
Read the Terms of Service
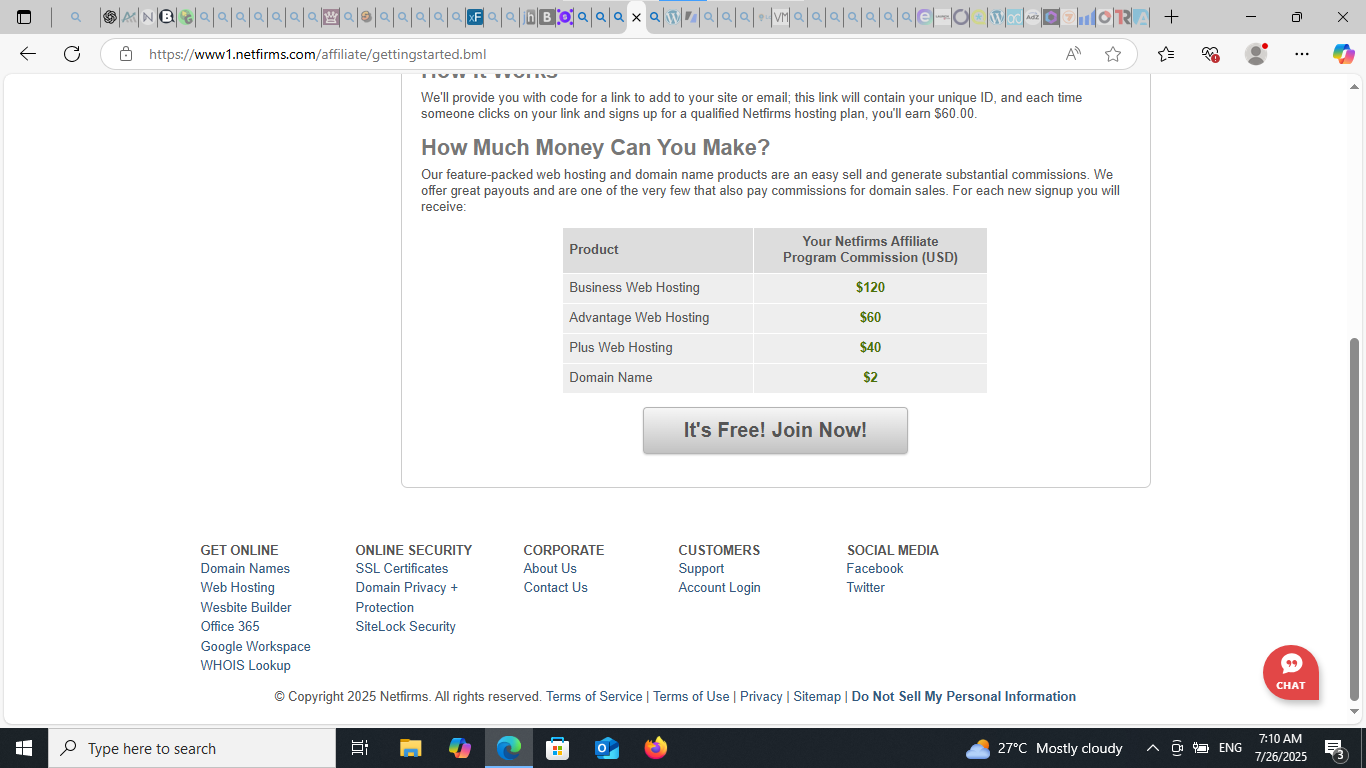pos(594,697)
